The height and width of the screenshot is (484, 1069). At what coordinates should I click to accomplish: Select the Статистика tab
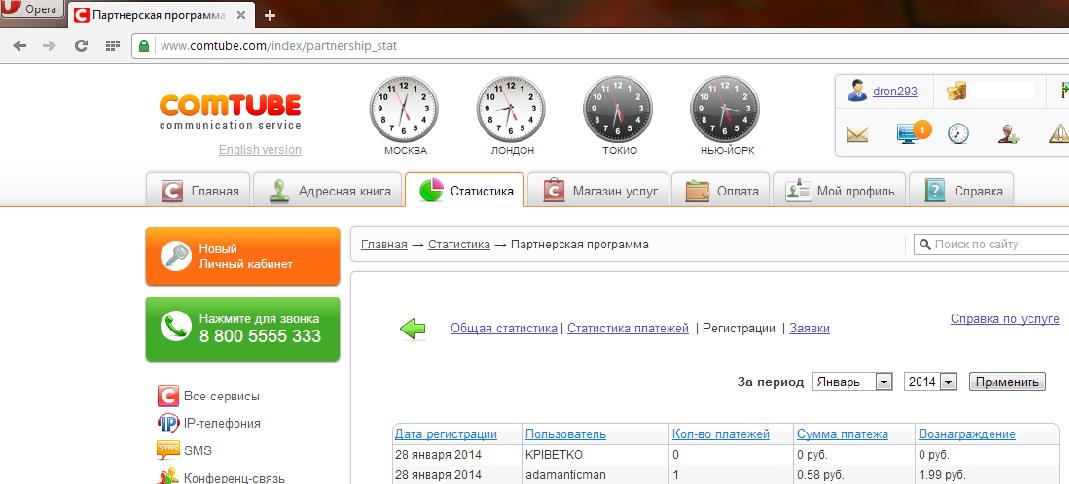(x=464, y=190)
